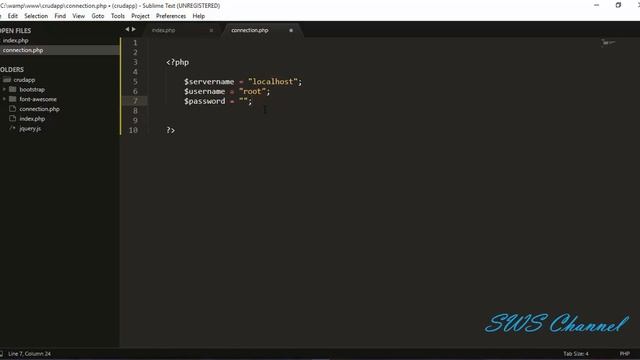Select the font-awesome folder
640x360 pixels.
38,99
